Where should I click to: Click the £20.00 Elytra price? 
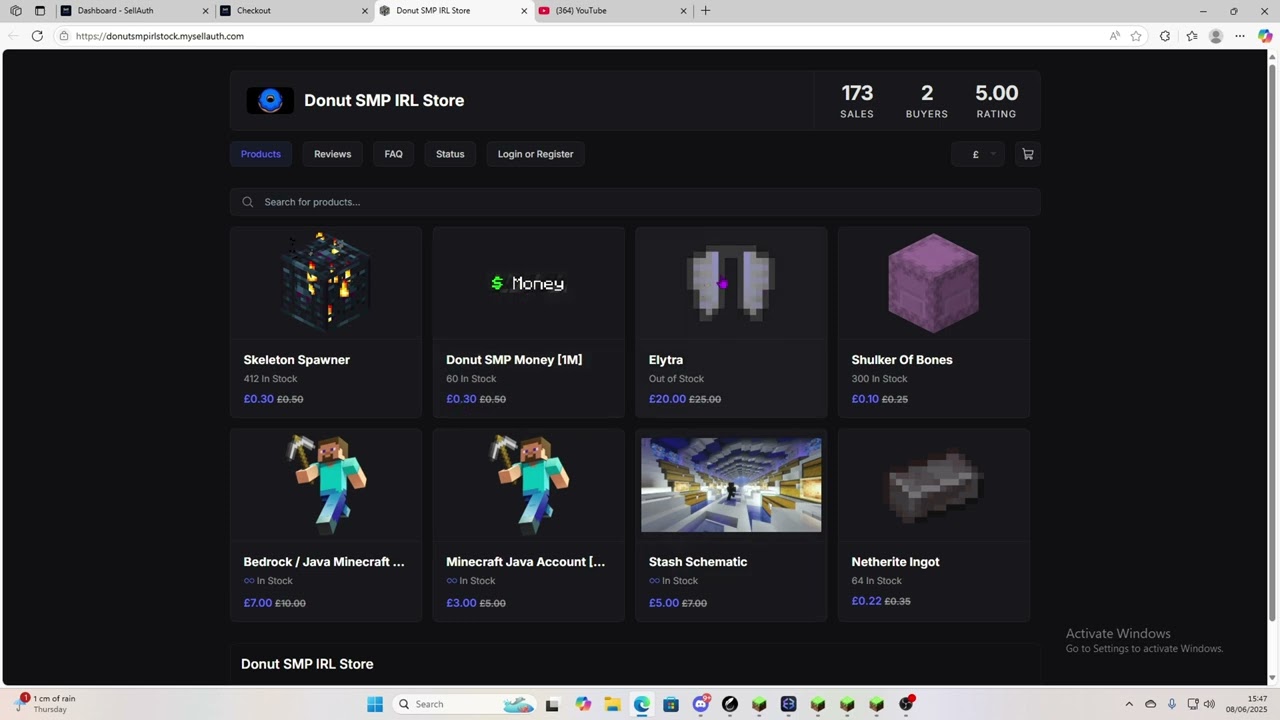pos(667,399)
